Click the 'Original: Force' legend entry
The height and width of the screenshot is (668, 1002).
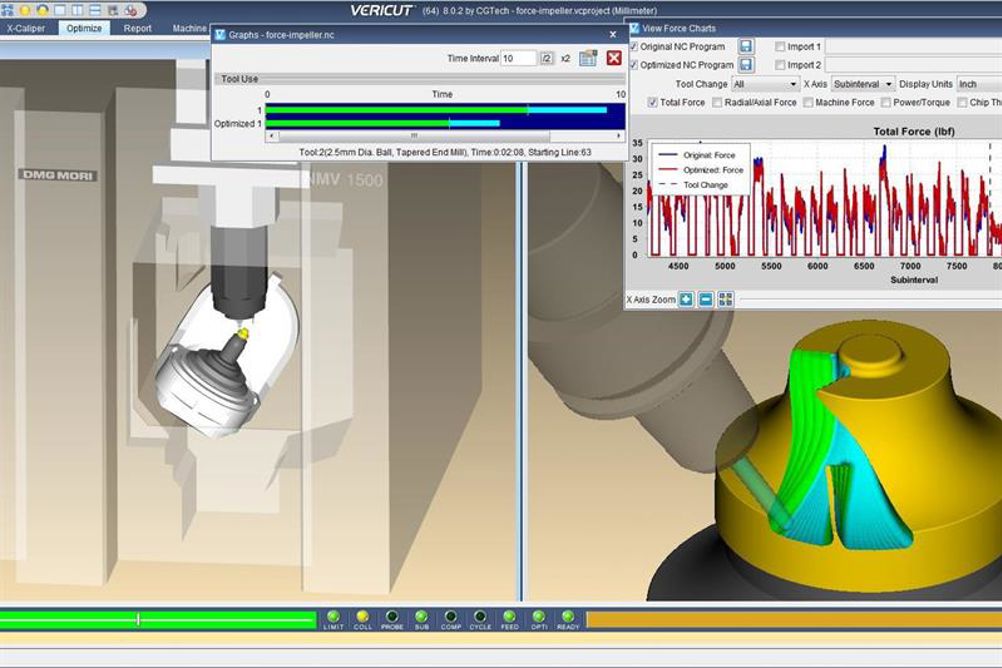click(709, 155)
